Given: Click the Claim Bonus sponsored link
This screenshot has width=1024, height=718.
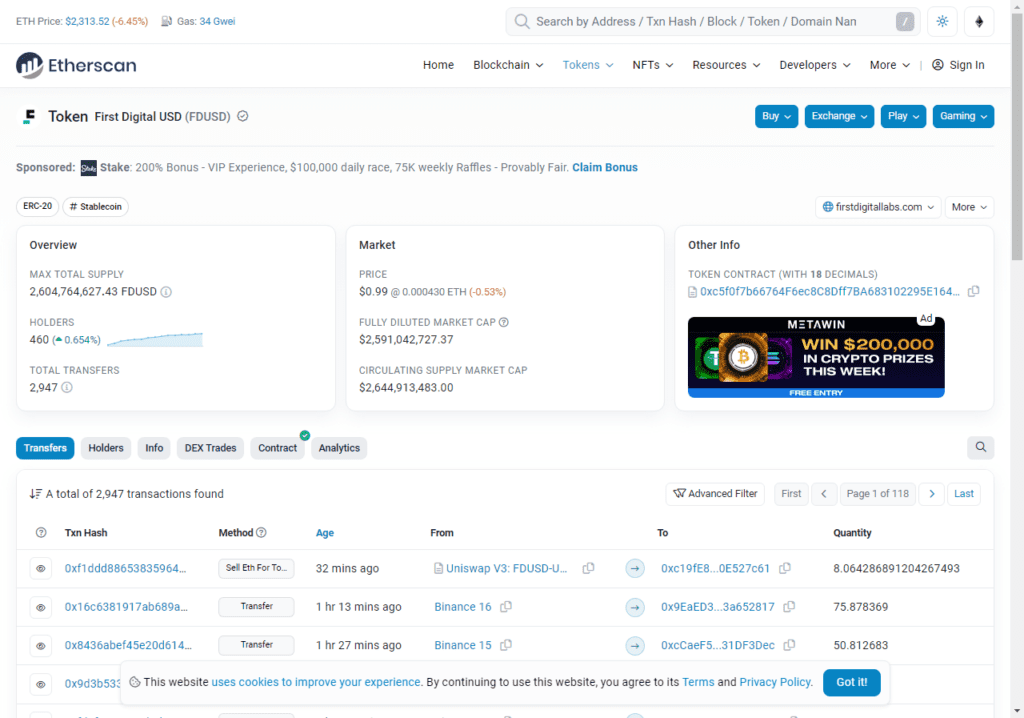Looking at the screenshot, I should pyautogui.click(x=605, y=167).
